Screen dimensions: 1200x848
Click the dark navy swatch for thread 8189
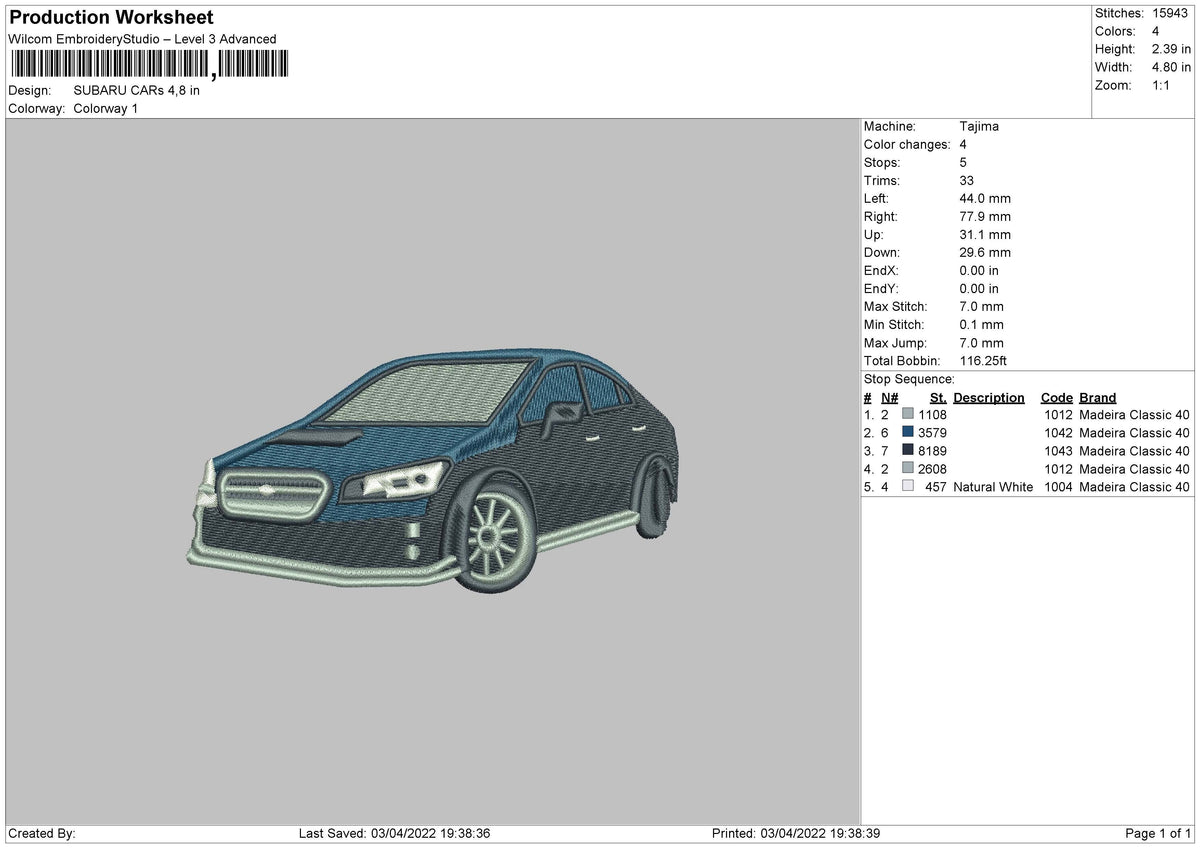(x=908, y=451)
